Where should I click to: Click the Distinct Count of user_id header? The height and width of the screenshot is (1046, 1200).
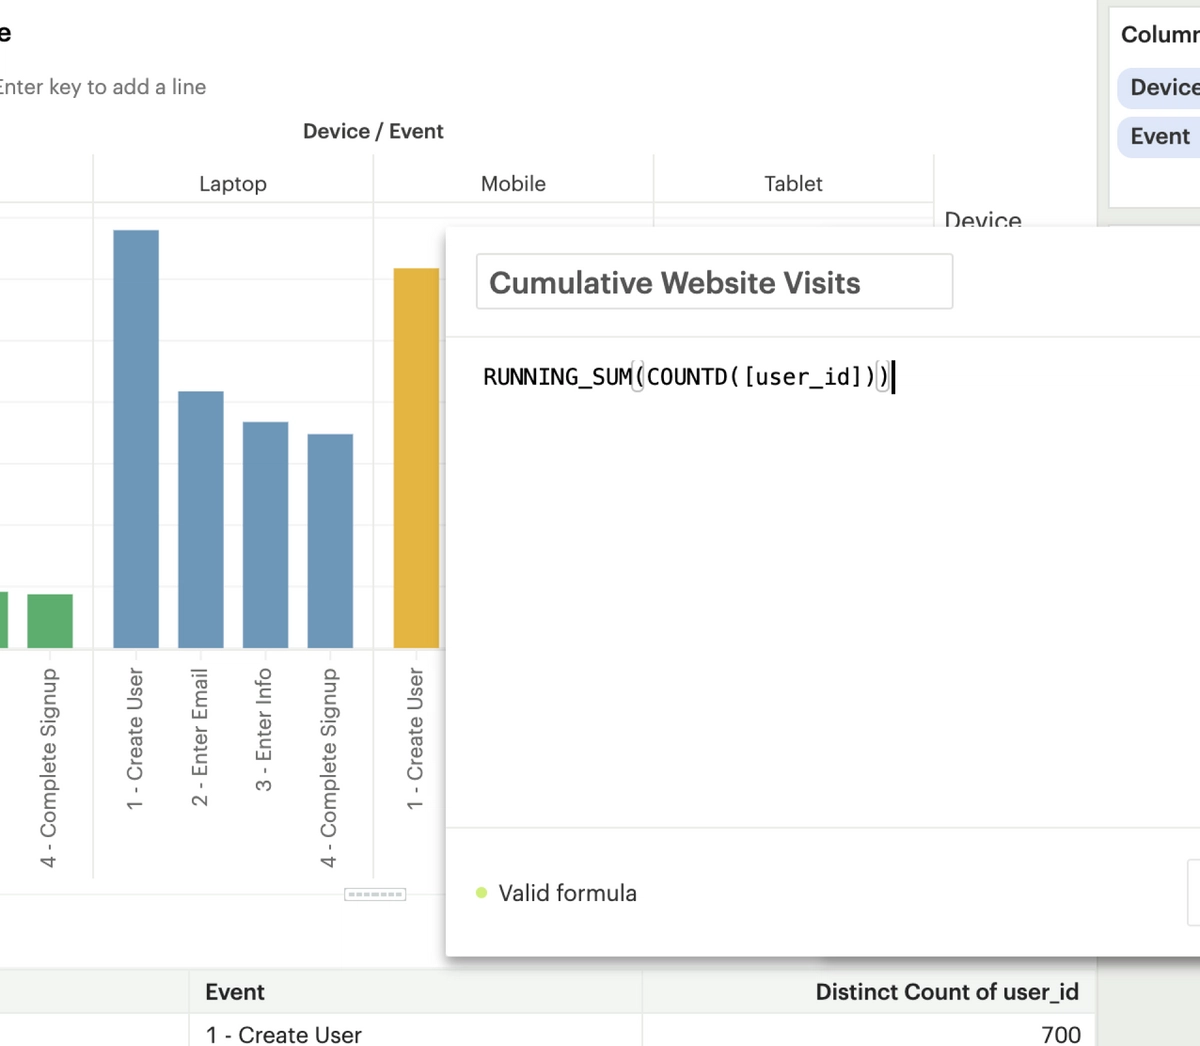tap(947, 991)
